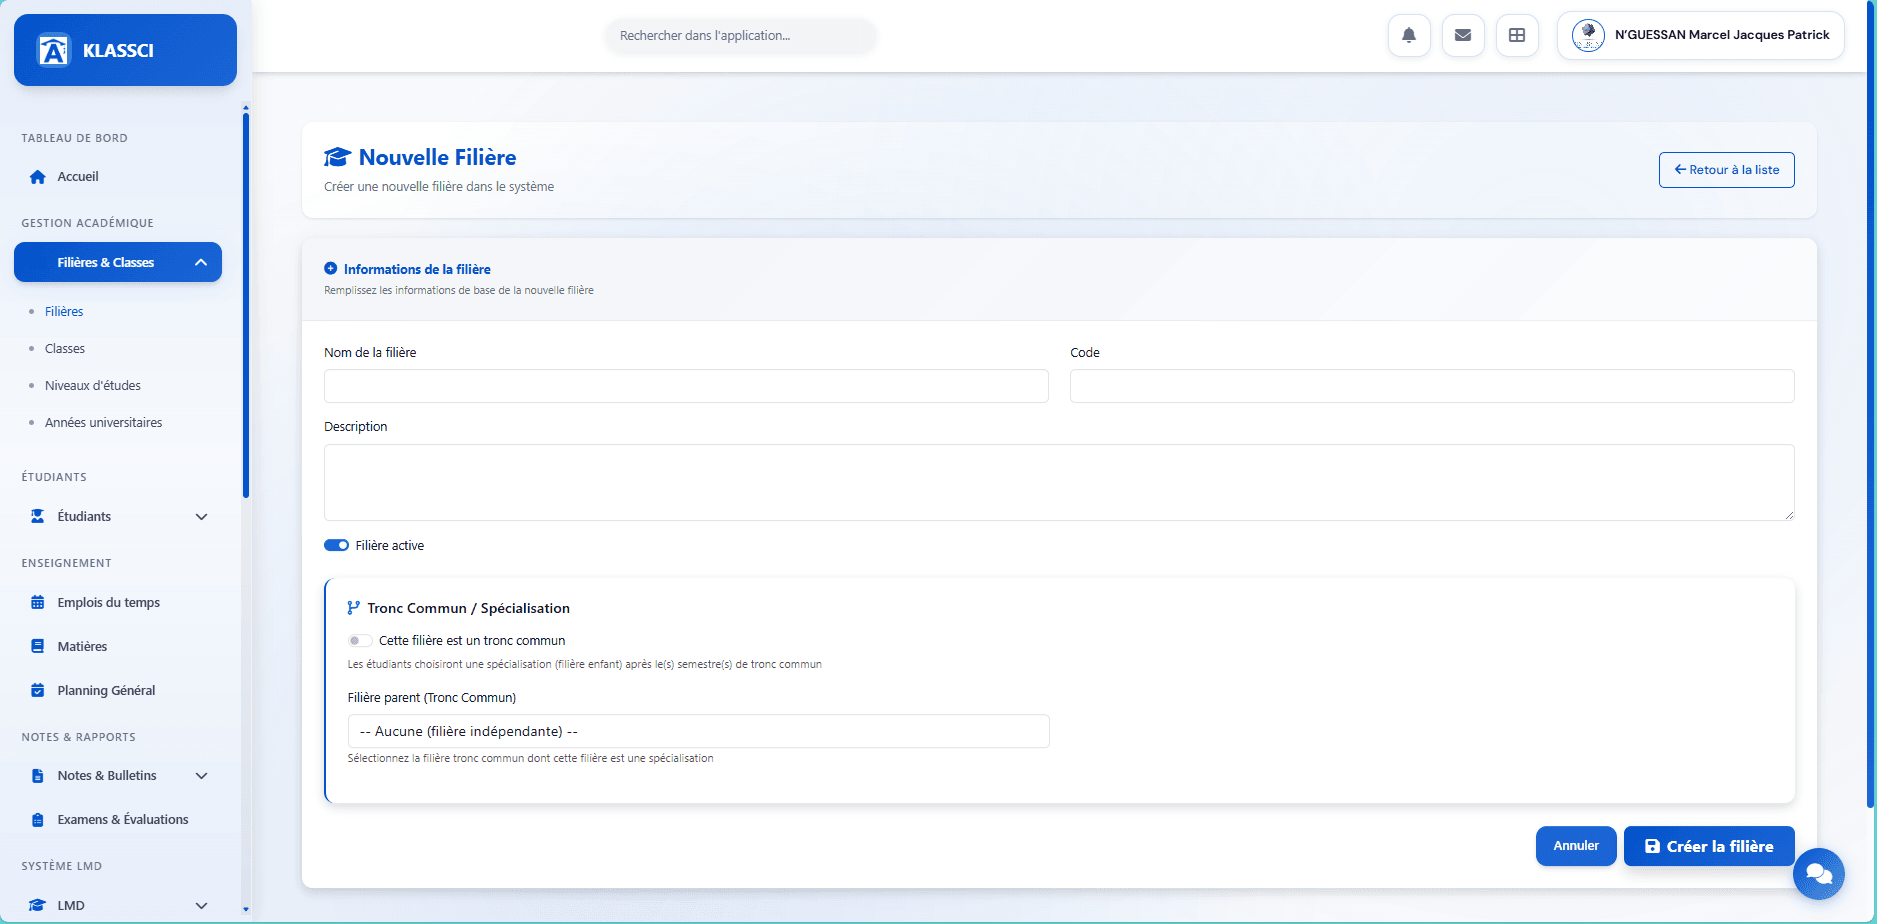
Task: Select Niveaux d'études in the sidebar
Action: tap(92, 385)
